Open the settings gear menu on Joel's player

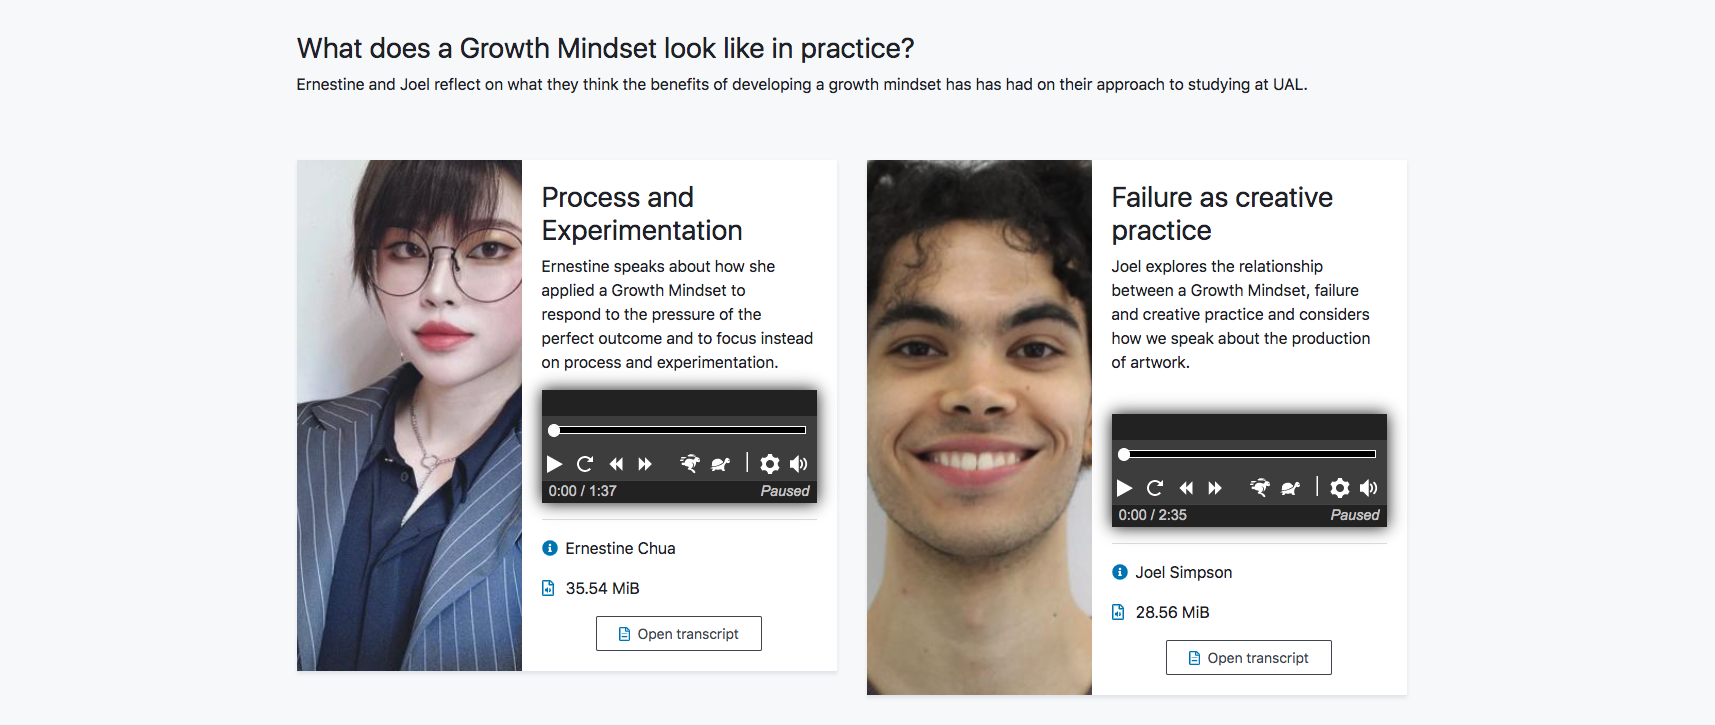pyautogui.click(x=1340, y=488)
